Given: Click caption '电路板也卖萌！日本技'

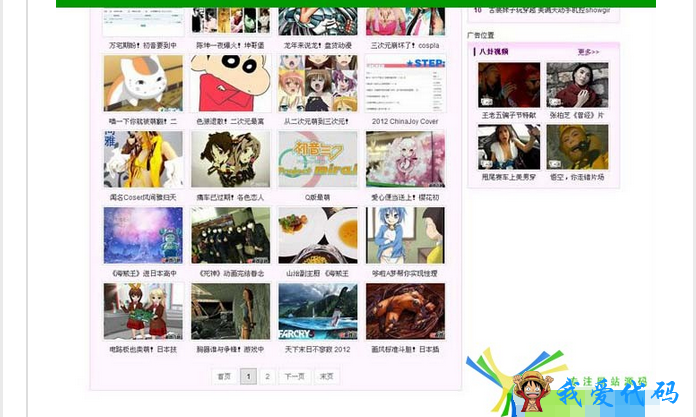Looking at the screenshot, I should coord(143,349).
